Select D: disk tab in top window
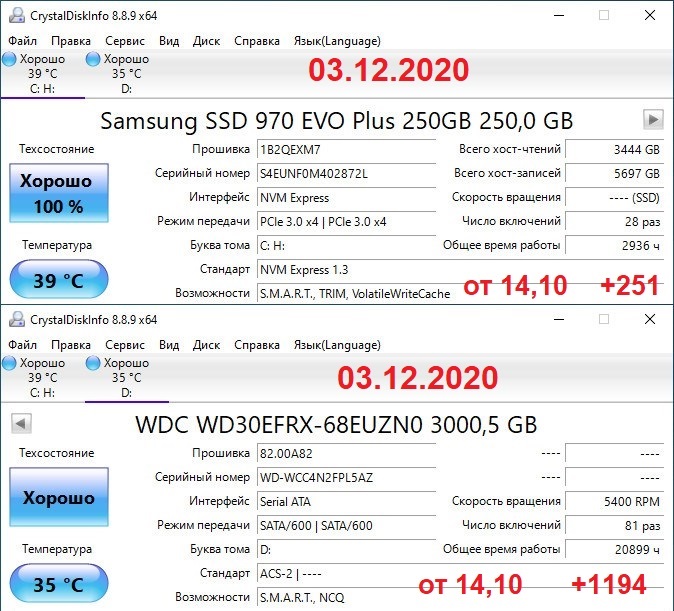Image resolution: width=674 pixels, height=611 pixels. tap(126, 74)
